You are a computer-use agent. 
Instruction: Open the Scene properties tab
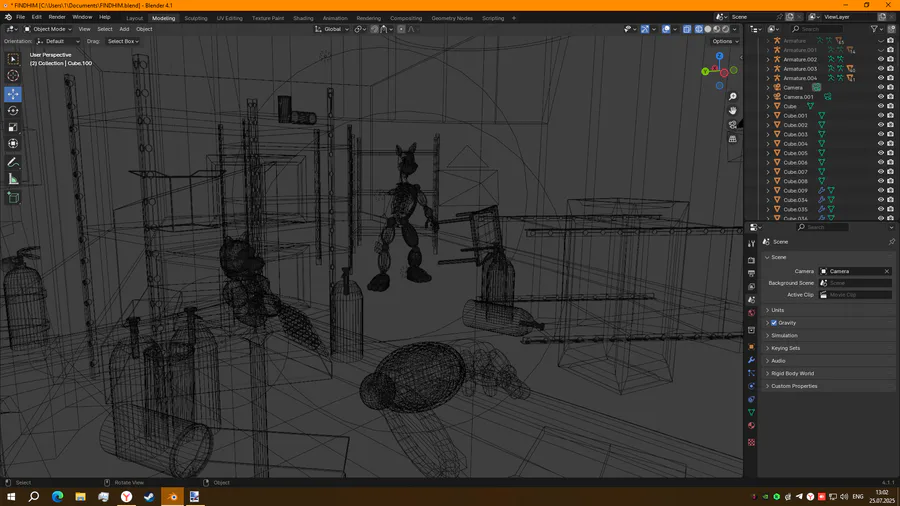point(751,299)
